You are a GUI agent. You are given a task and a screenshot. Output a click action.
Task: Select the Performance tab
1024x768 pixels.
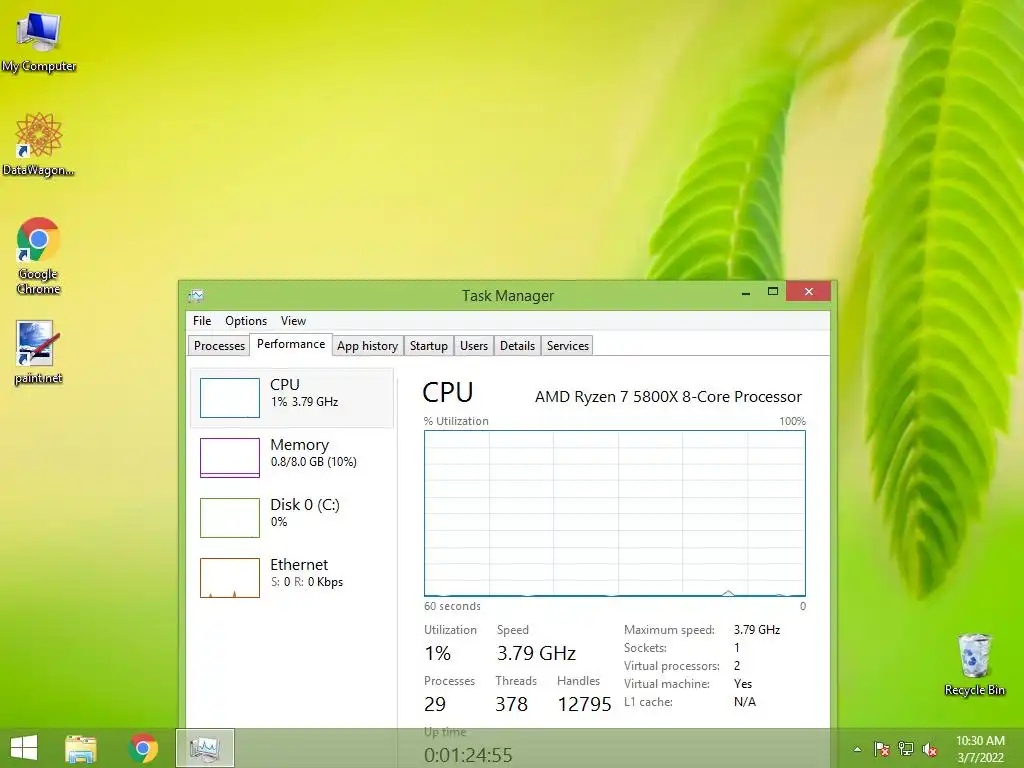(x=291, y=344)
